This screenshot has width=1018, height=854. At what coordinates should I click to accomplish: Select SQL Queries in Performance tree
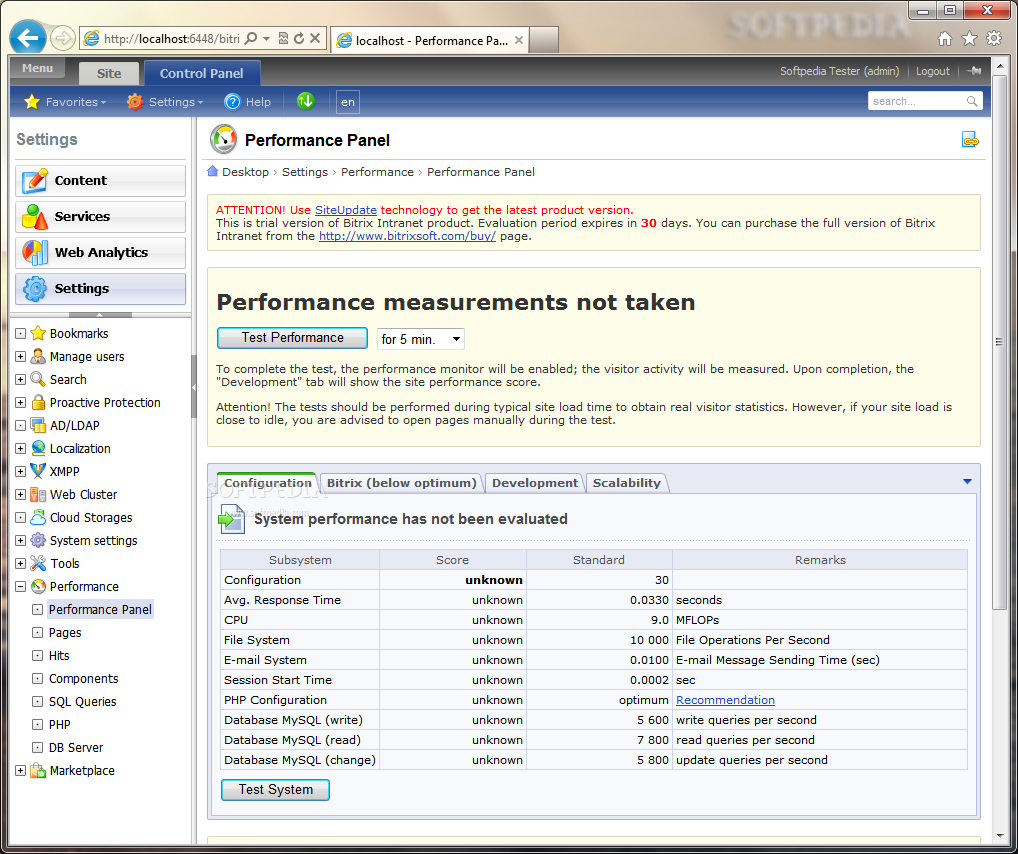pos(82,702)
